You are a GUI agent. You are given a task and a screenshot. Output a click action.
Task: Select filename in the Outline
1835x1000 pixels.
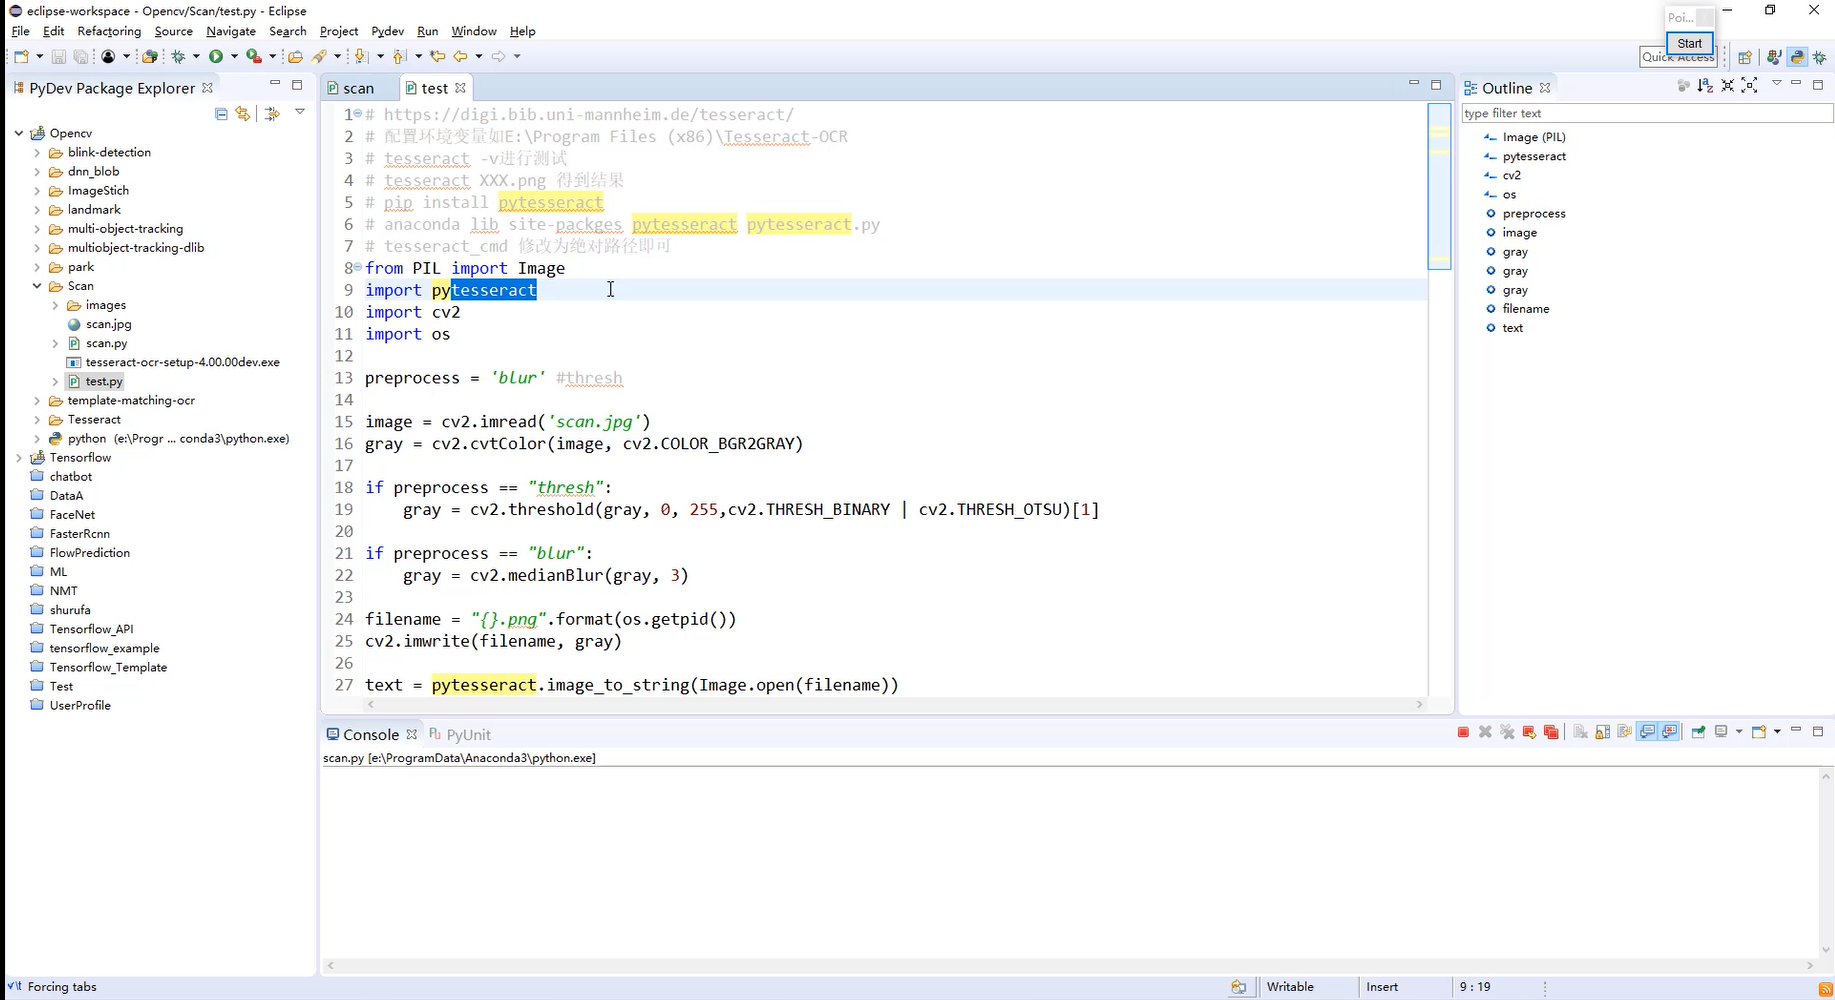(1525, 309)
